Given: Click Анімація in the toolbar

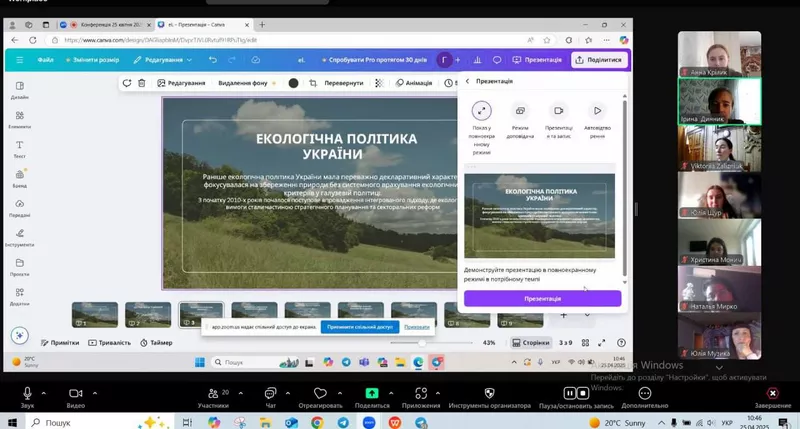Looking at the screenshot, I should 414,83.
